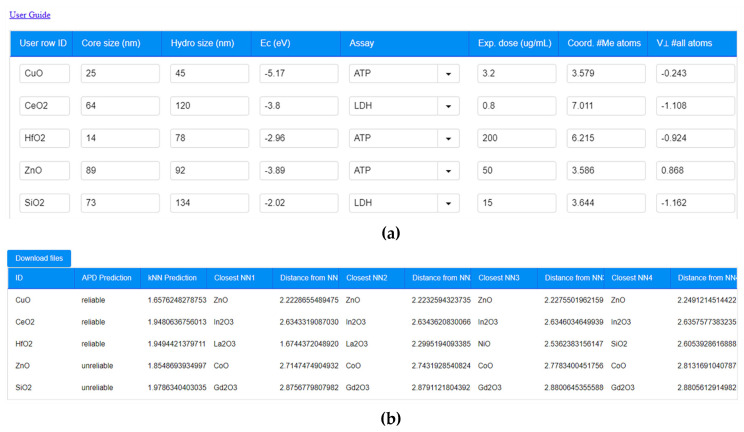Select the Ec field with value -3.89
This screenshot has height=432, width=744.
pyautogui.click(x=298, y=171)
